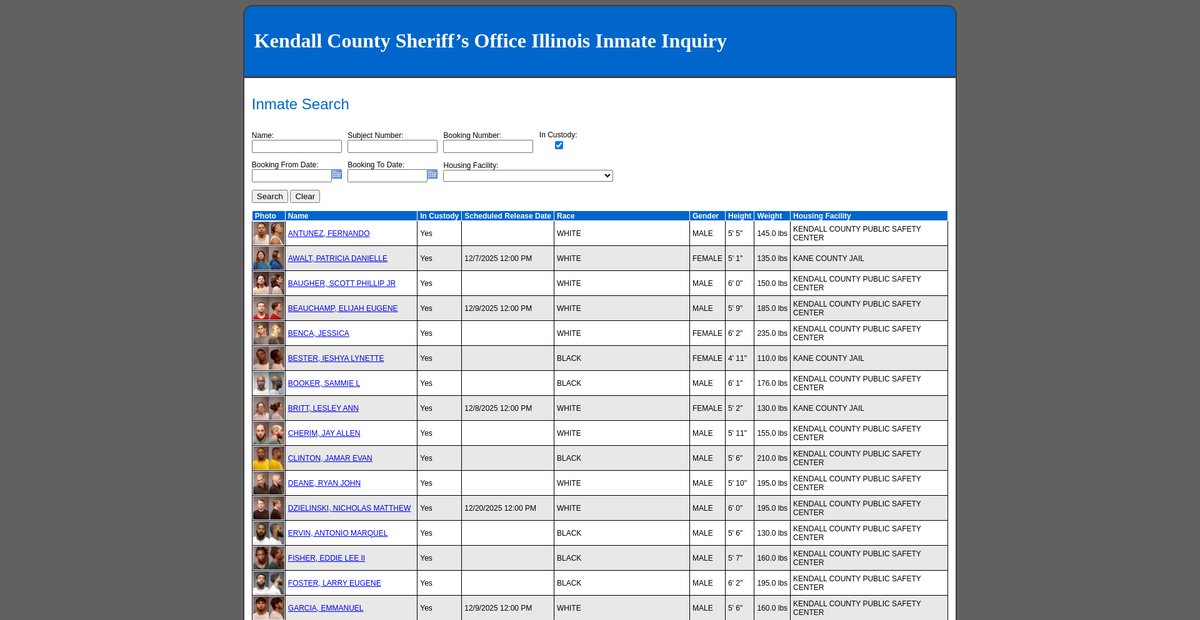
Task: Click photo thumbnail for BRITT, LESLEY
Action: coord(269,408)
